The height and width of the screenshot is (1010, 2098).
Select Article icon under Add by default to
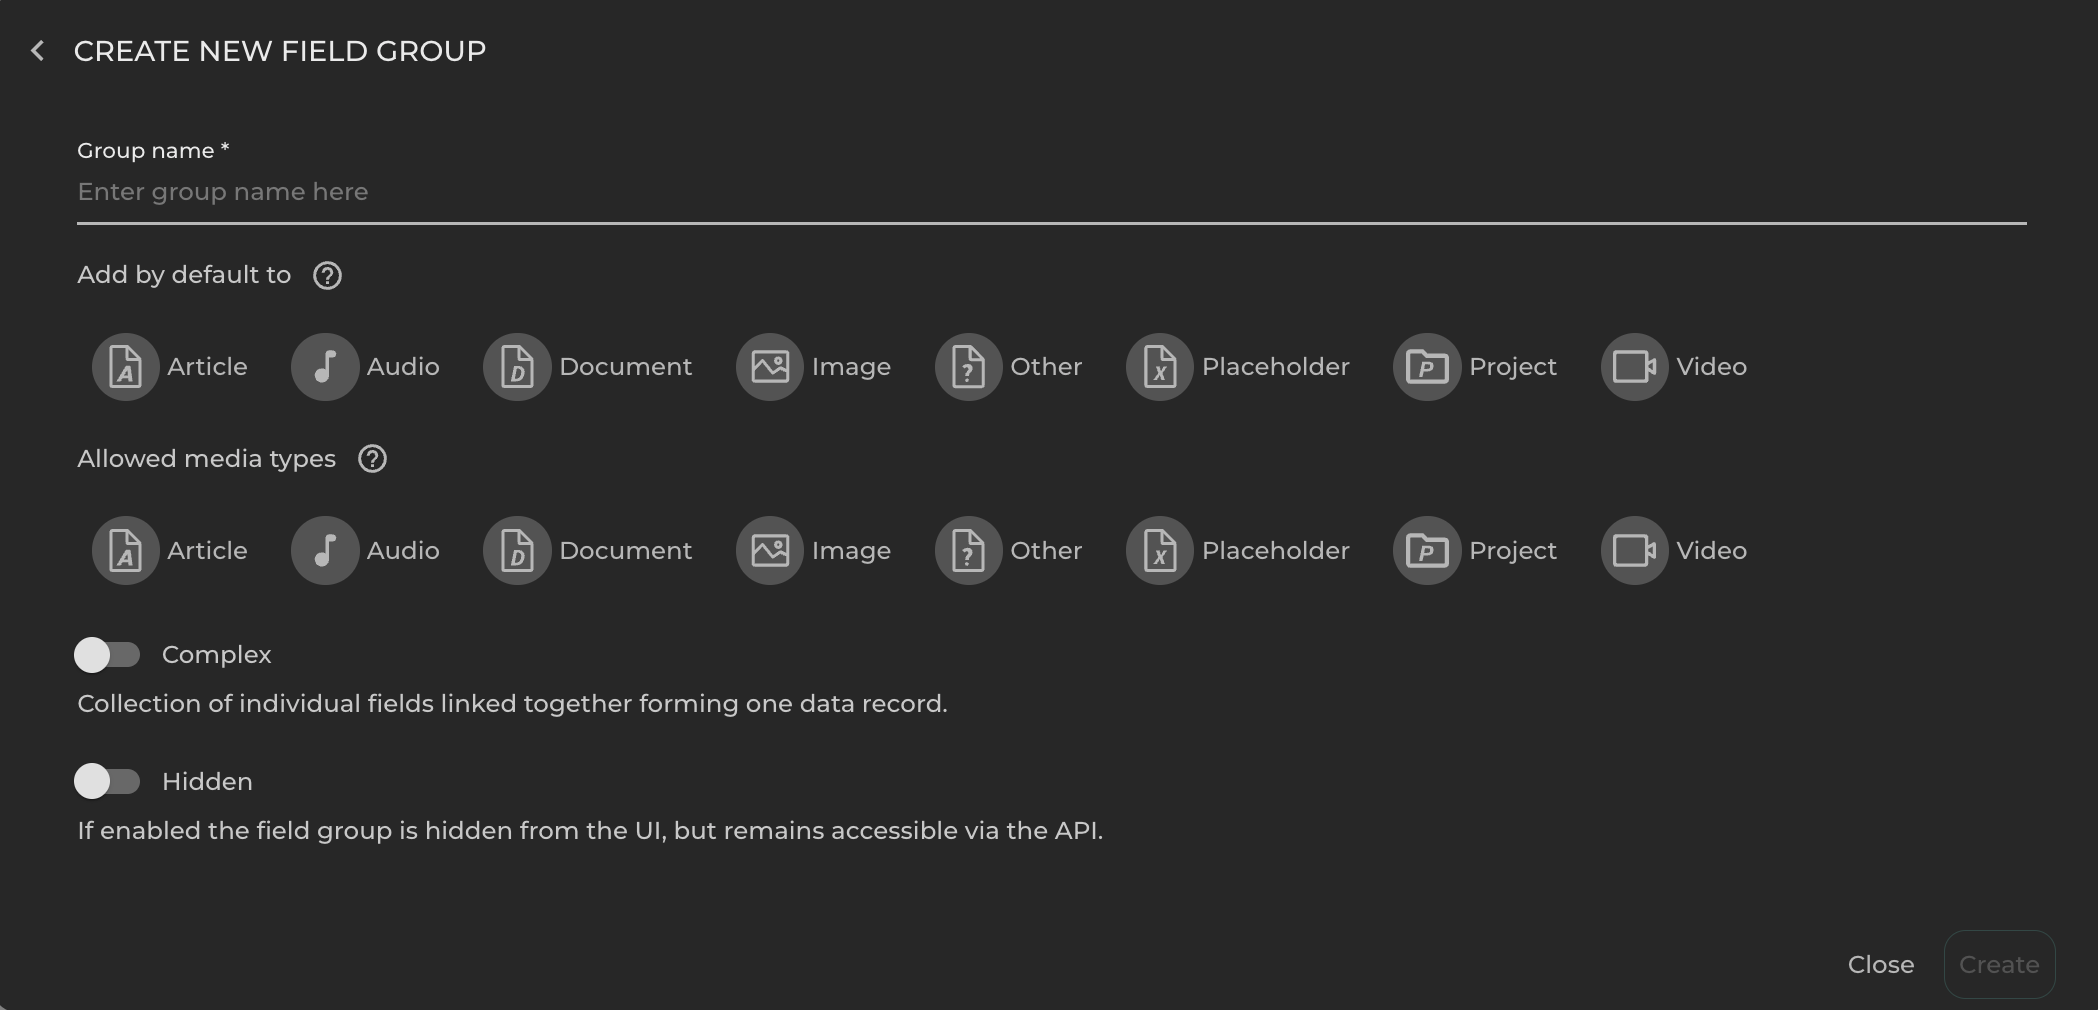click(x=126, y=367)
